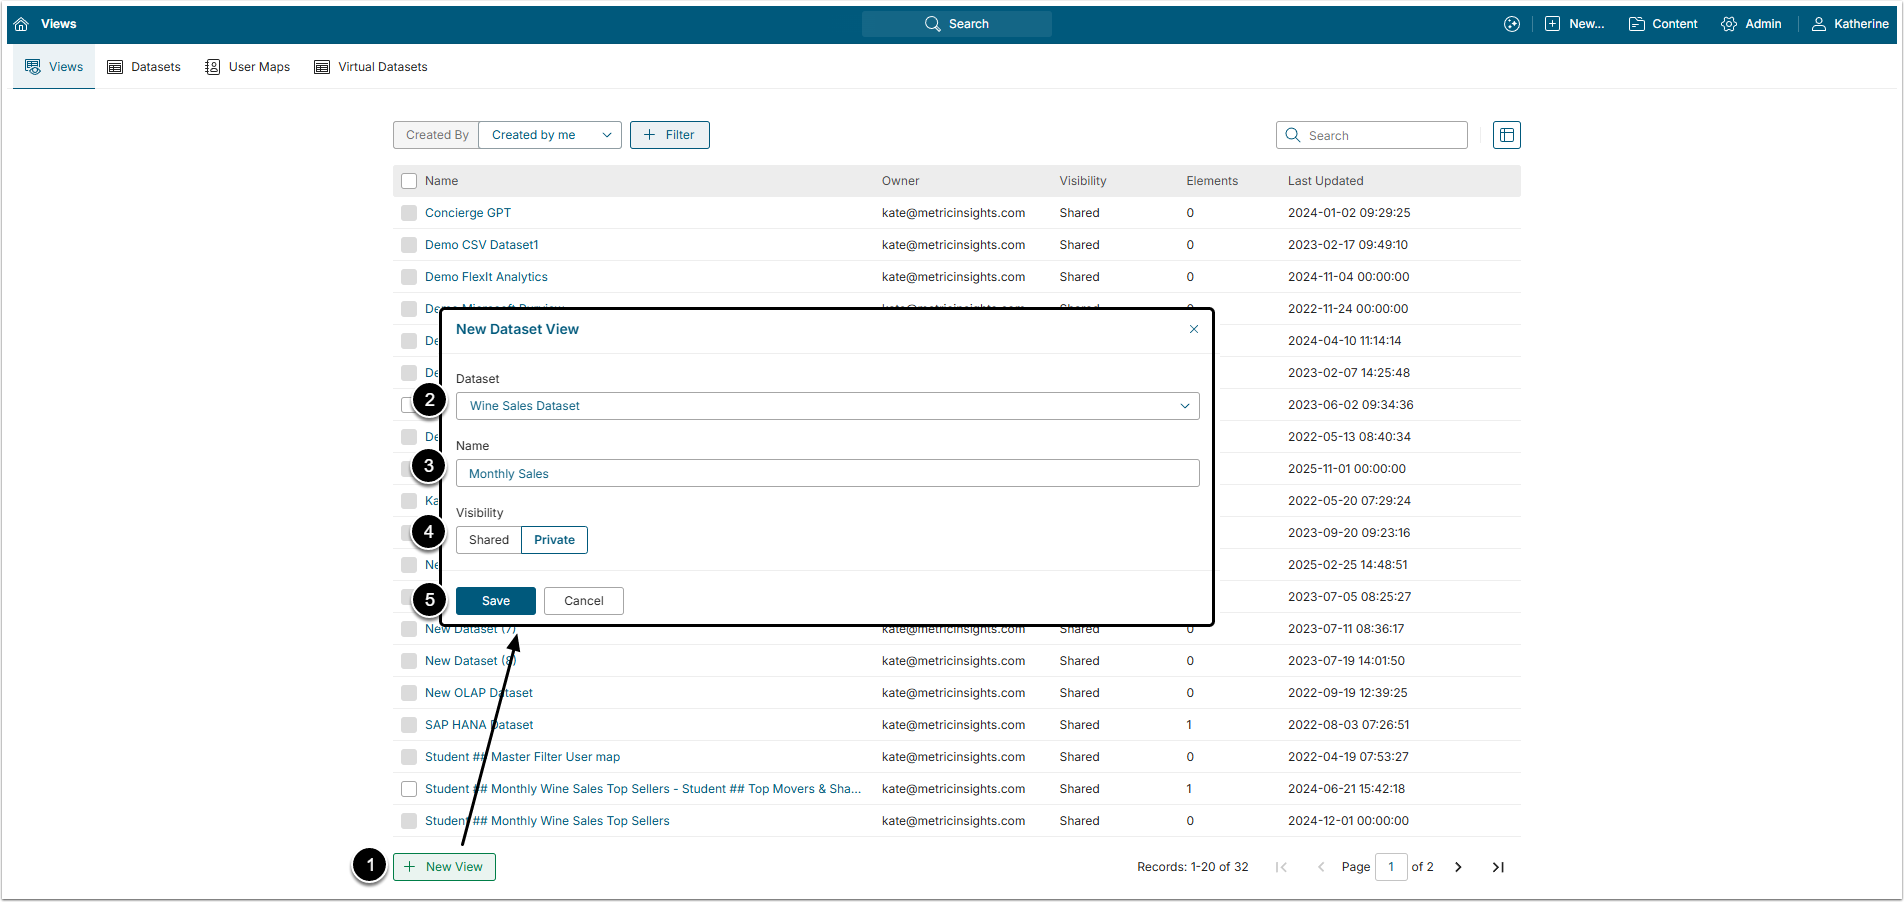Open the Content menu in header

[1663, 24]
